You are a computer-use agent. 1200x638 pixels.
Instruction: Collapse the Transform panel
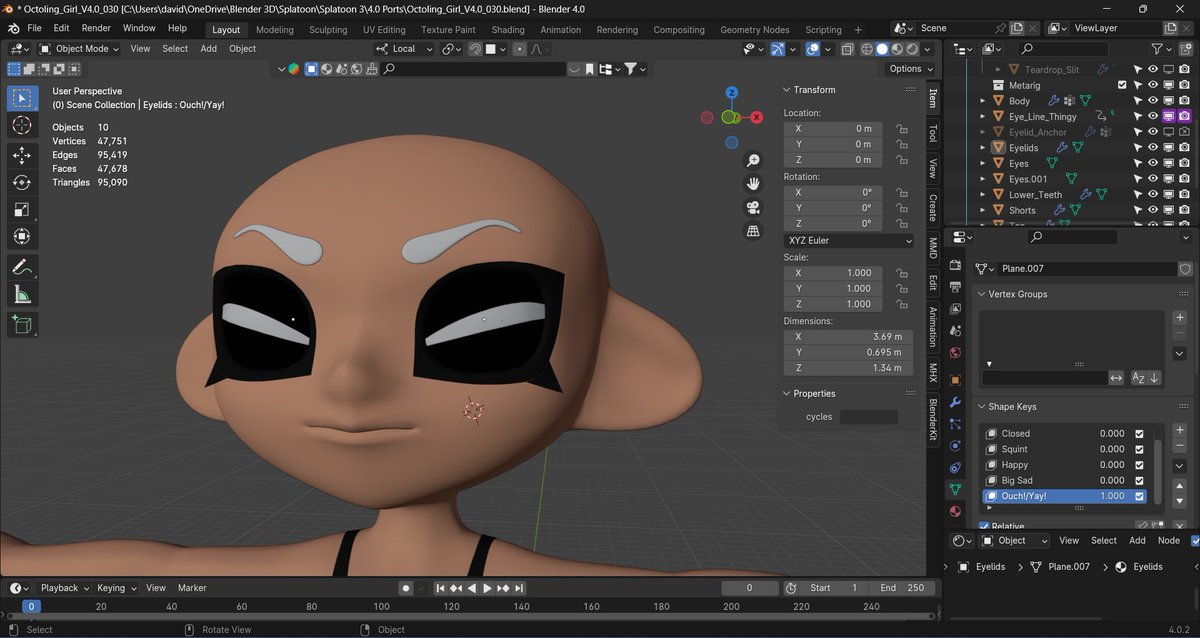[787, 90]
